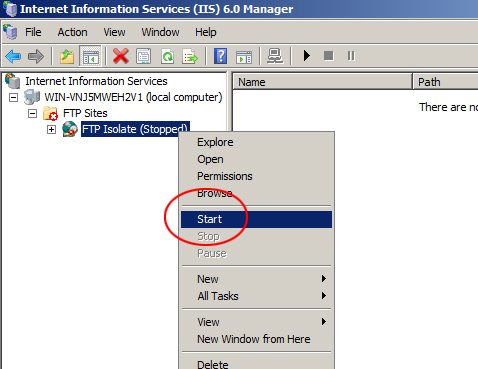Click the FTP Sites folder icon
478x369 pixels.
tap(50, 113)
